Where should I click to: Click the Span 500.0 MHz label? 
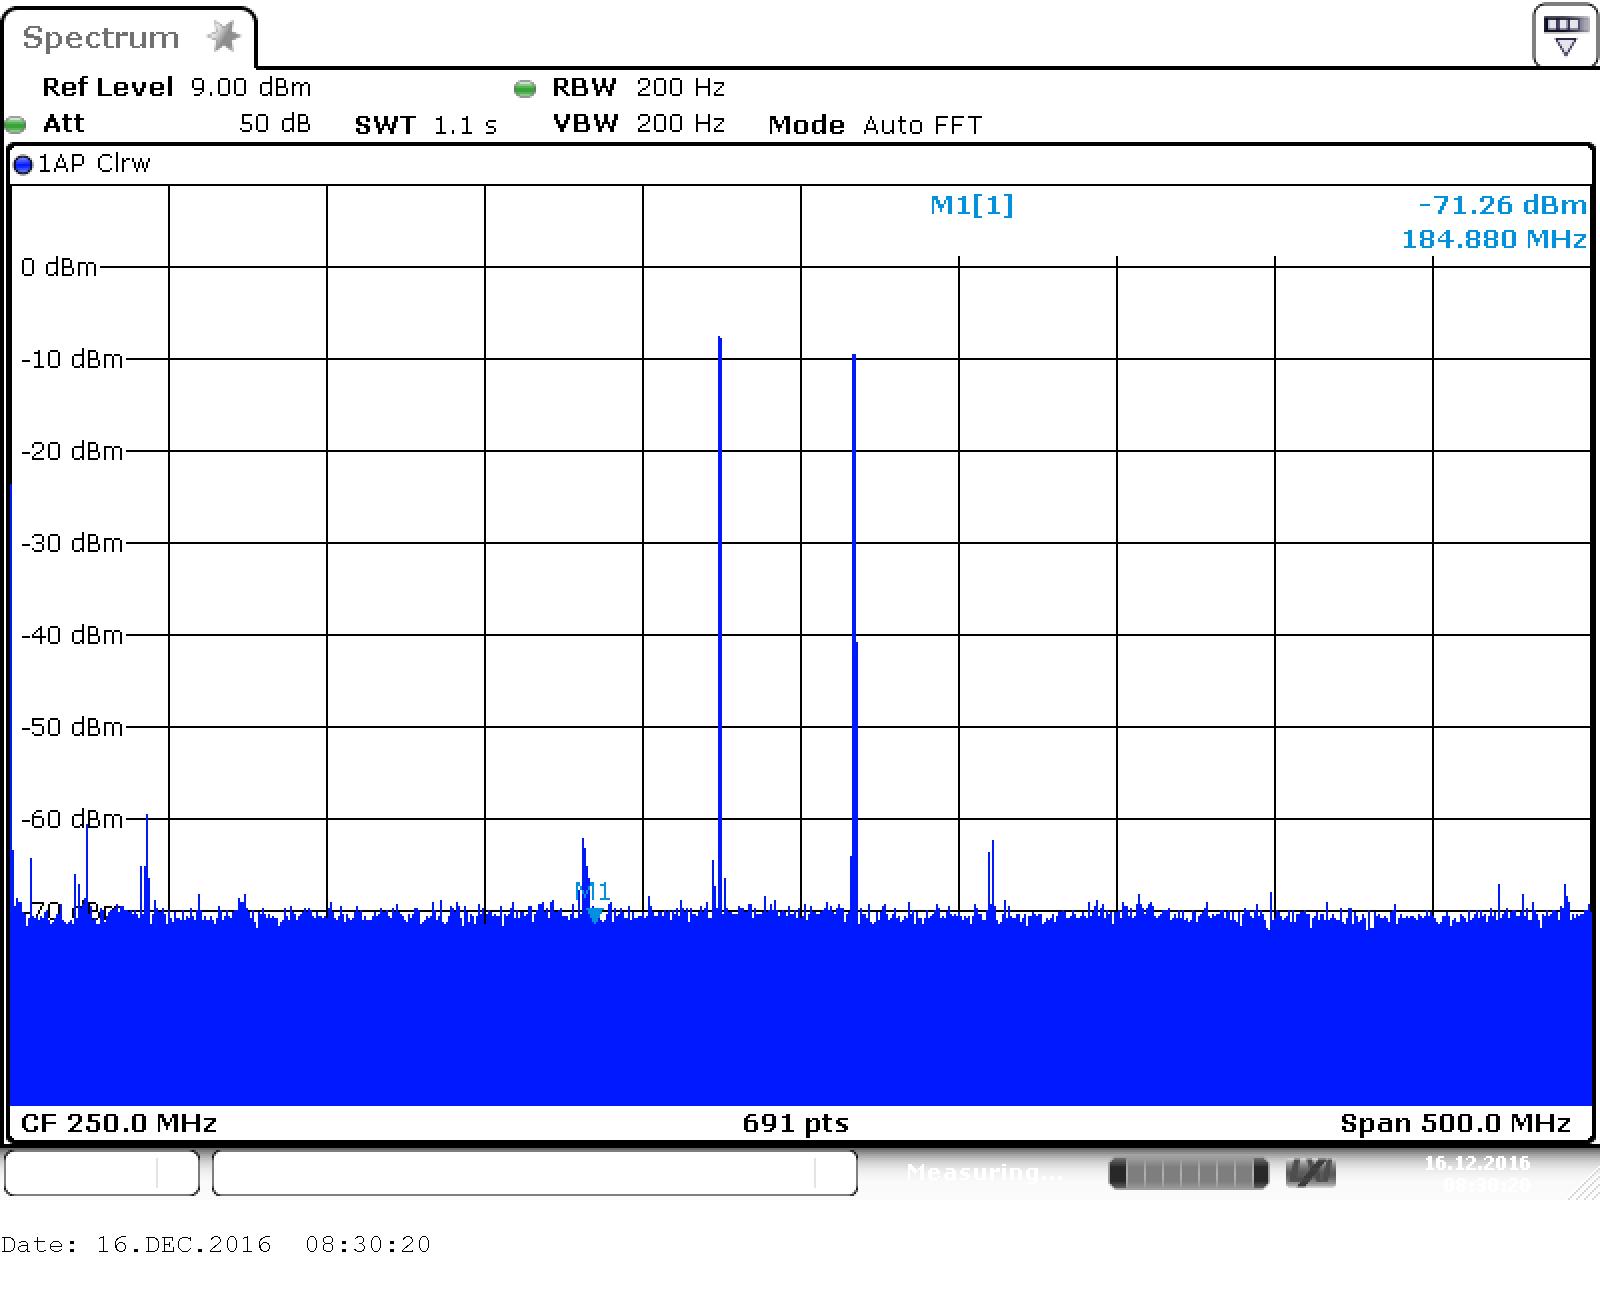point(1456,1123)
